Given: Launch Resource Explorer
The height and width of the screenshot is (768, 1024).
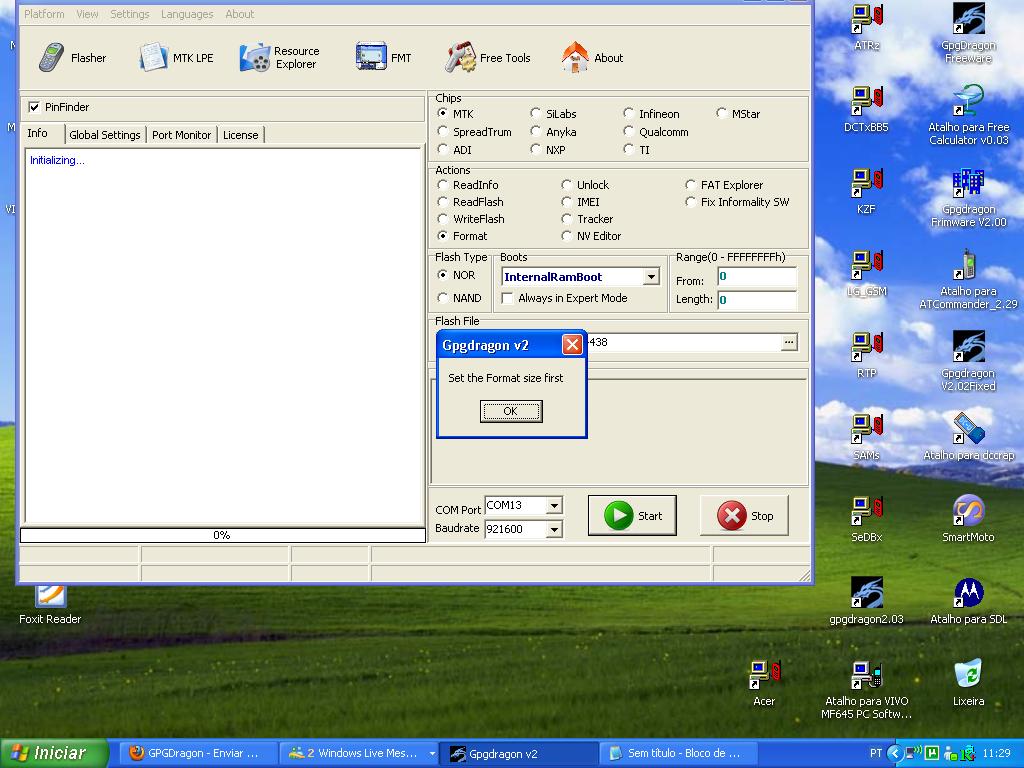Looking at the screenshot, I should (x=280, y=57).
